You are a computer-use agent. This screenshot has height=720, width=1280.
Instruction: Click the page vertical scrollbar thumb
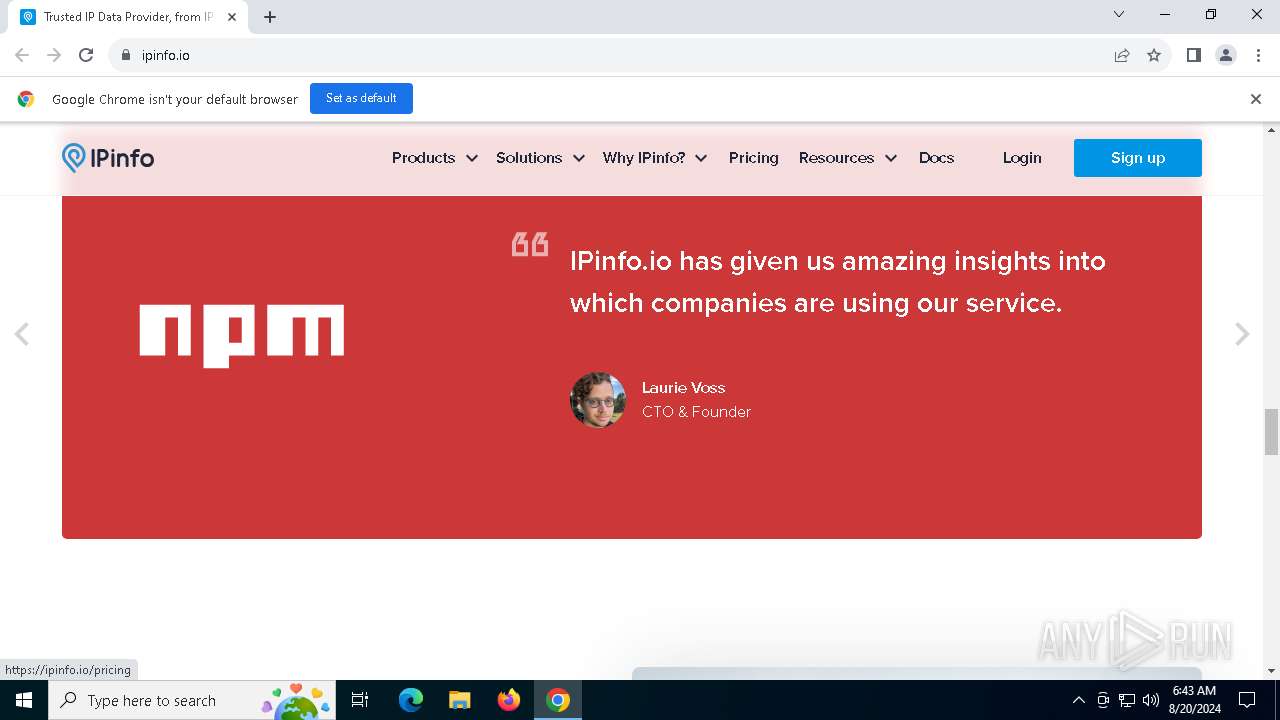click(x=1272, y=432)
